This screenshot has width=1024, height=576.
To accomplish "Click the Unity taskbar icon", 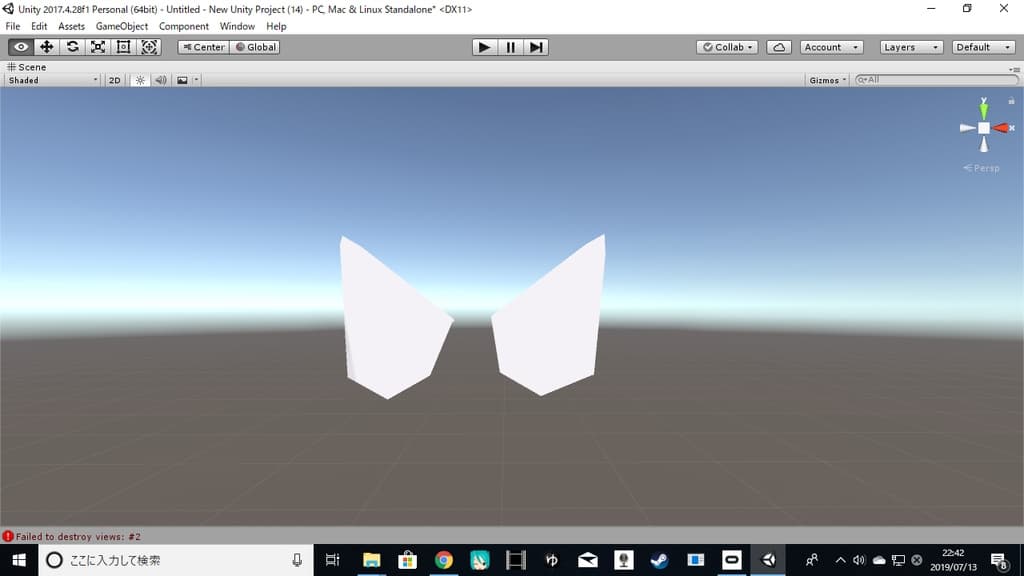I will [x=768, y=560].
